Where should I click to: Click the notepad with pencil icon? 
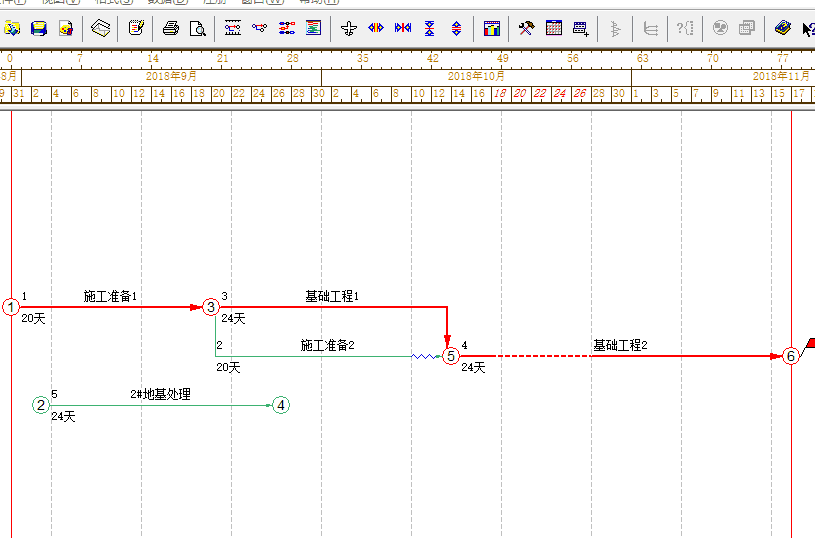(x=136, y=28)
